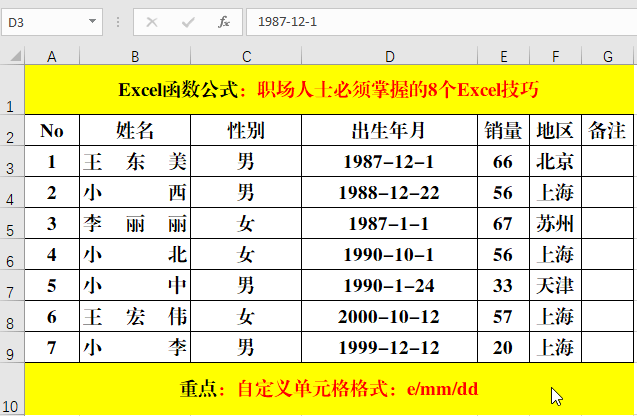
Task: Expand the Name Box dropdown arrow
Action: (x=92, y=22)
